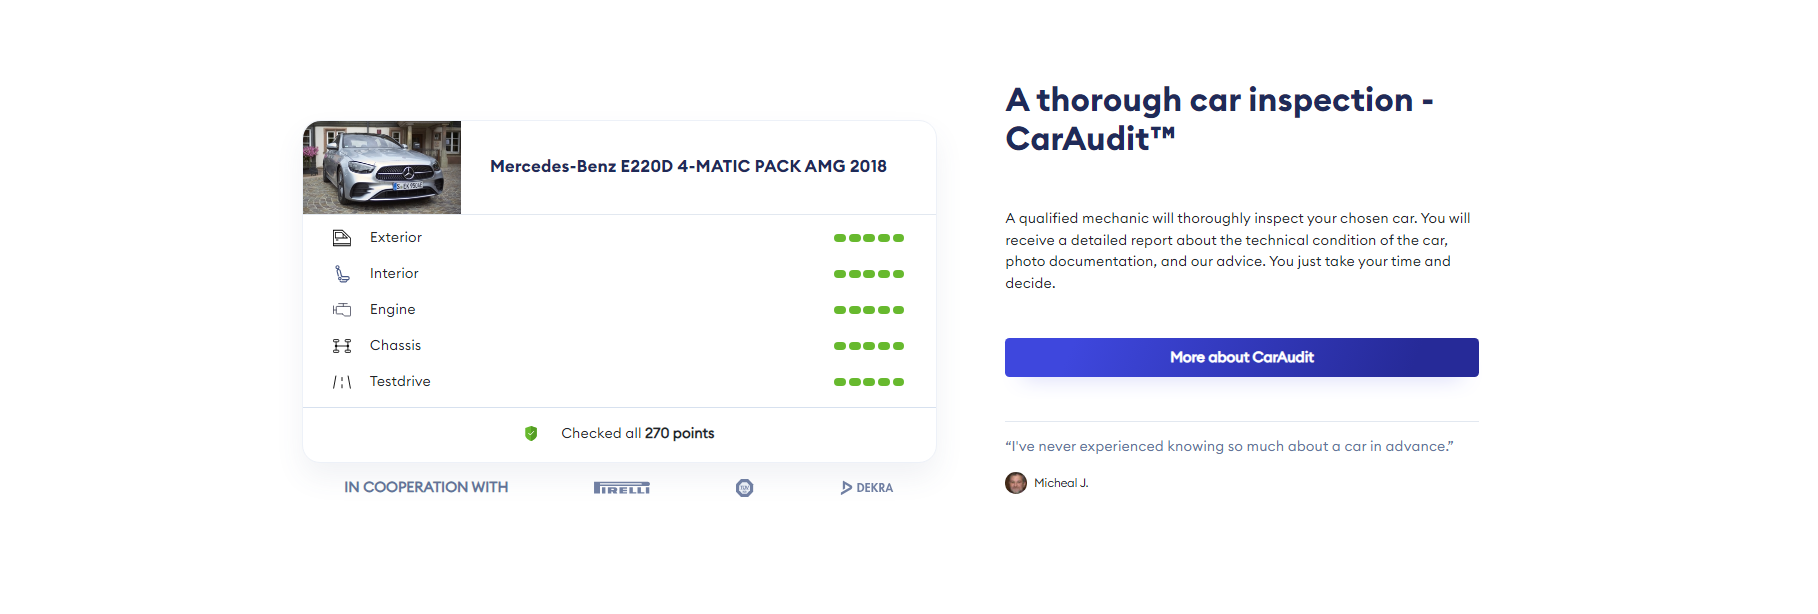Click the Interior rating green dots
The height and width of the screenshot is (614, 1818).
click(868, 274)
